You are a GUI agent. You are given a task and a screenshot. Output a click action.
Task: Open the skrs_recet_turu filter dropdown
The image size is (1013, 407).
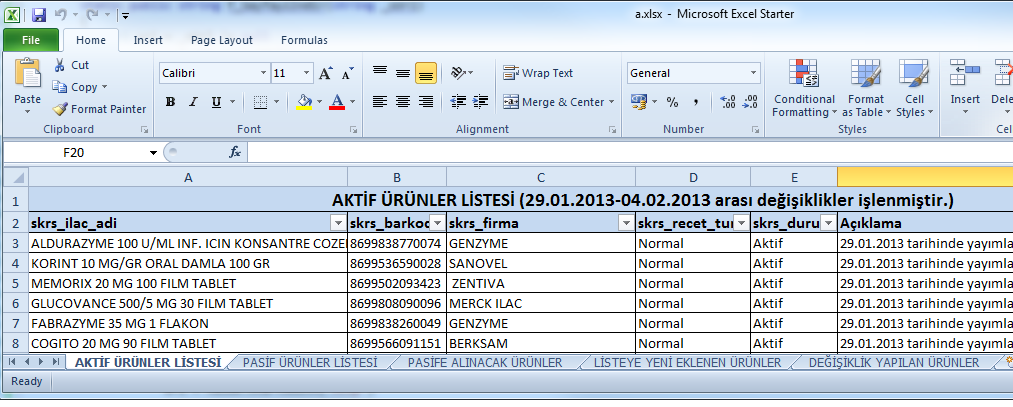click(x=741, y=224)
